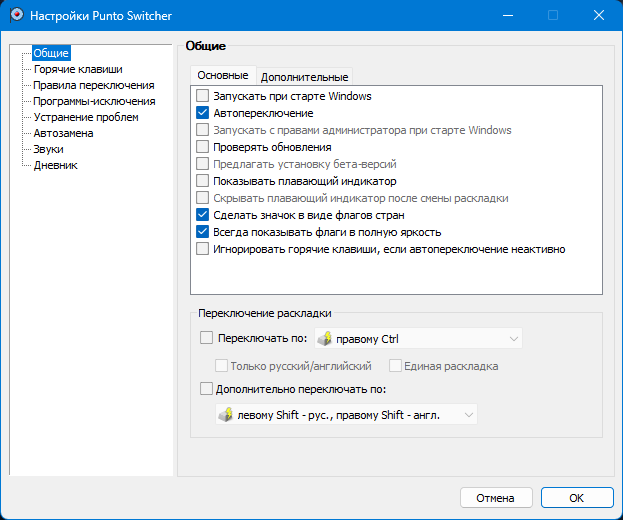Enable Показывать плавающий индикатор option
The image size is (623, 520).
coord(204,181)
